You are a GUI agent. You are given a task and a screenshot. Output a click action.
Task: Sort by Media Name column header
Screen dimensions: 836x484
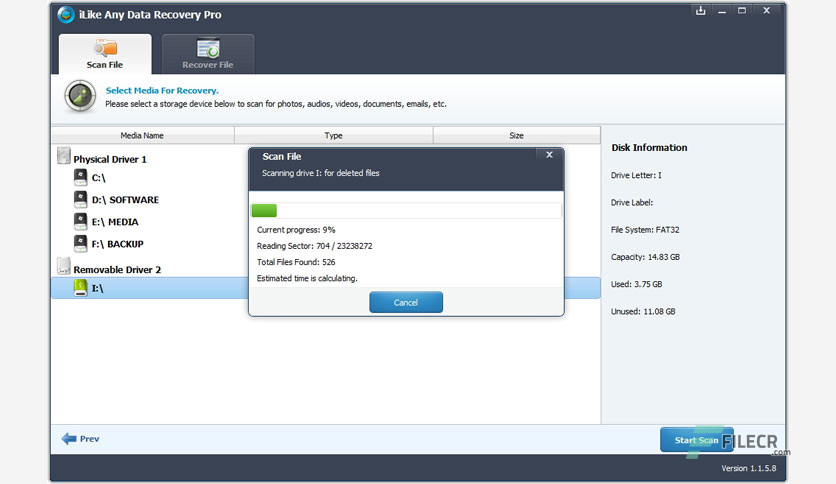pos(142,135)
